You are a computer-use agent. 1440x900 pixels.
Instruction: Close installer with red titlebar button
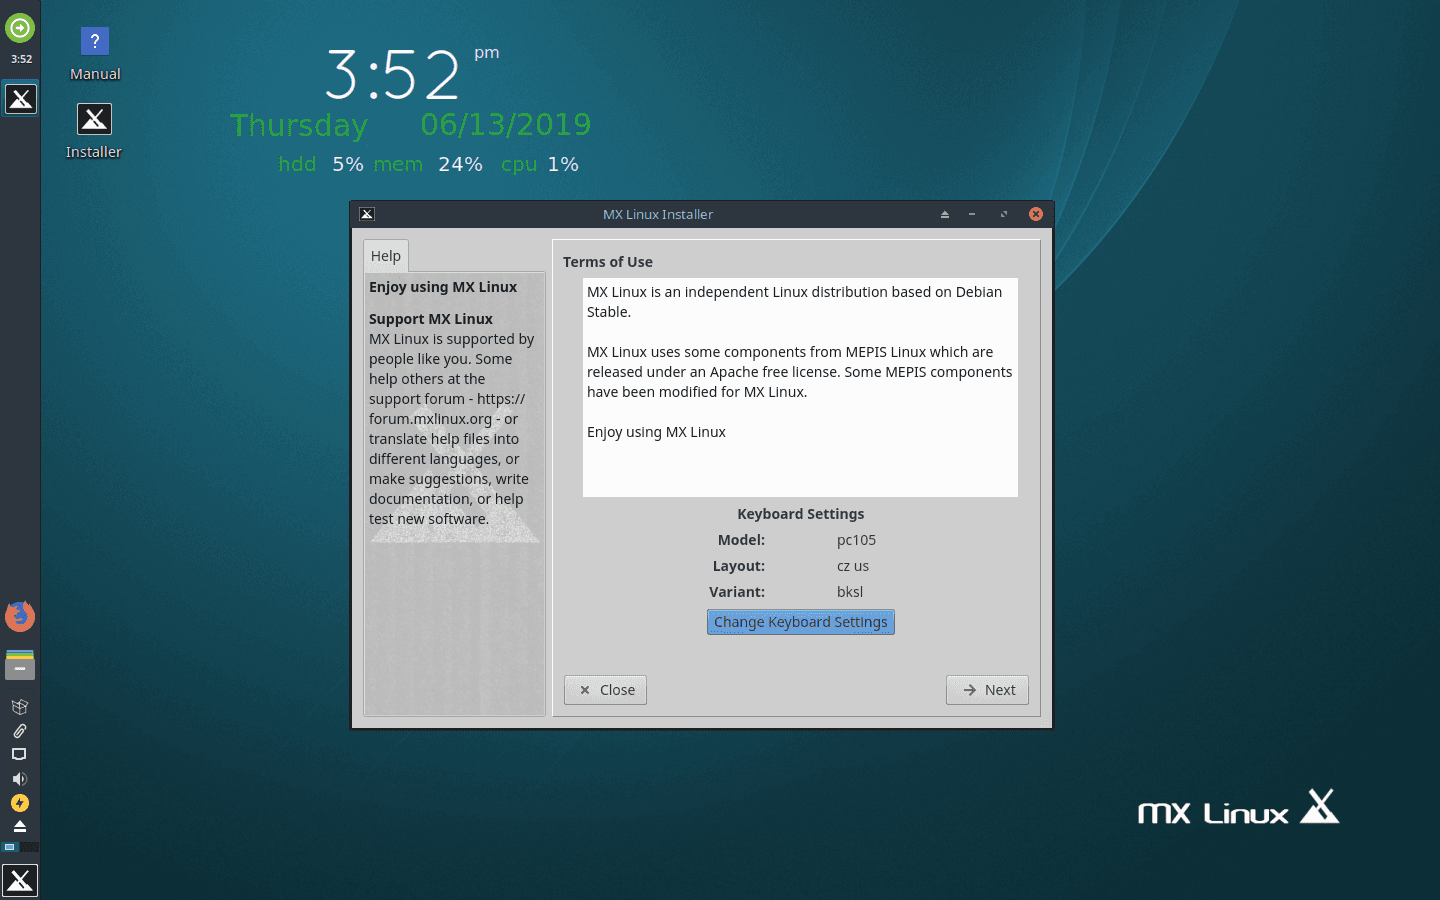(1036, 214)
